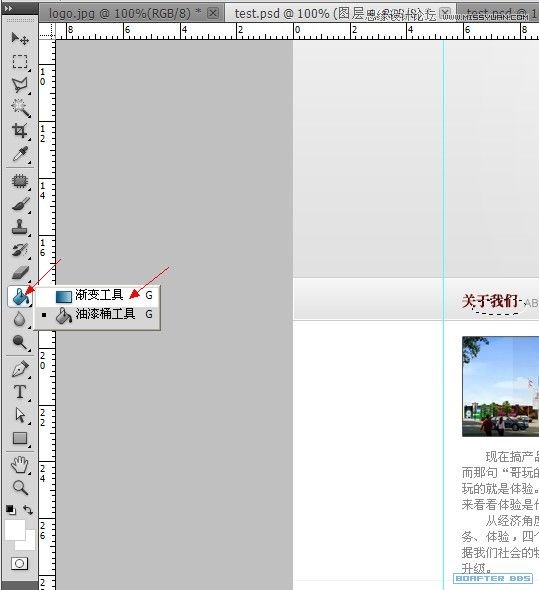Select the Hand tool
Screen dimensions: 539x590
20,465
